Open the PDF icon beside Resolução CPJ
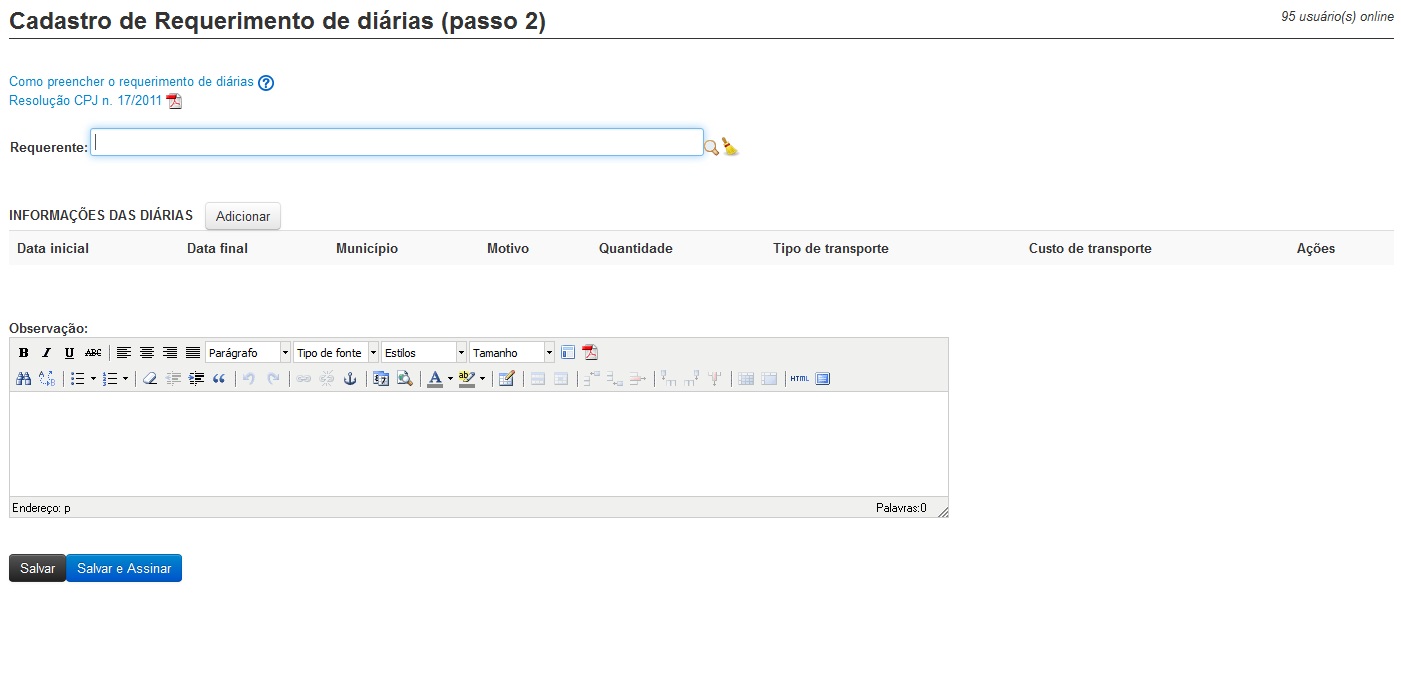 pos(174,101)
